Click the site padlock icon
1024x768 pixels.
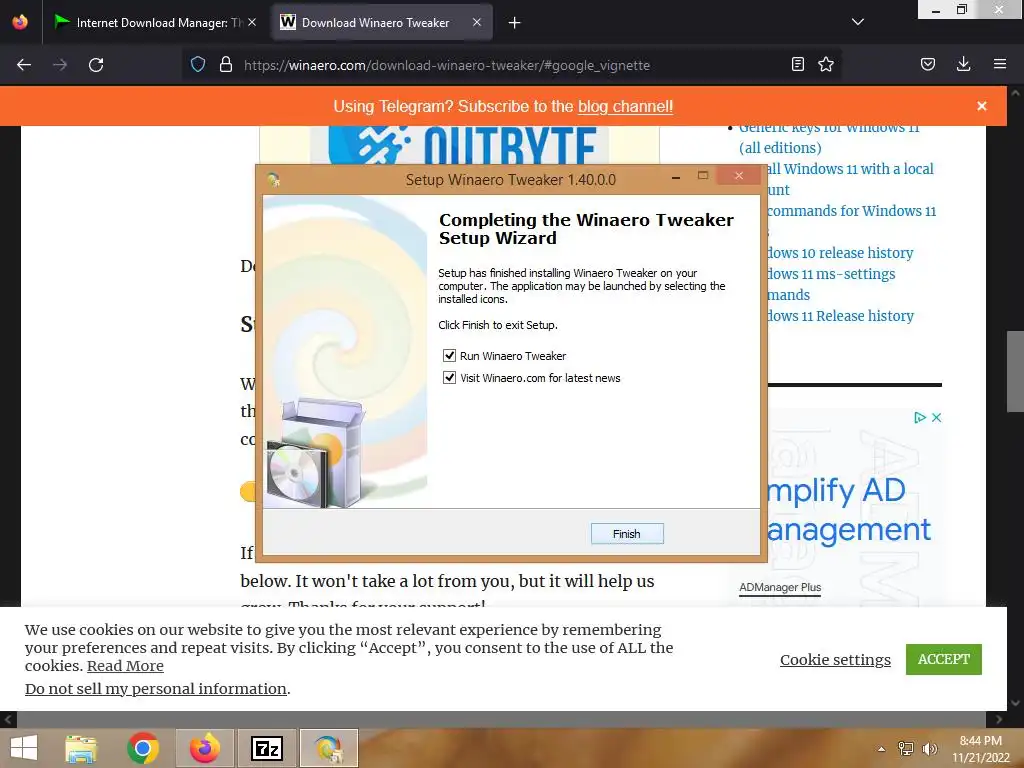tap(226, 65)
